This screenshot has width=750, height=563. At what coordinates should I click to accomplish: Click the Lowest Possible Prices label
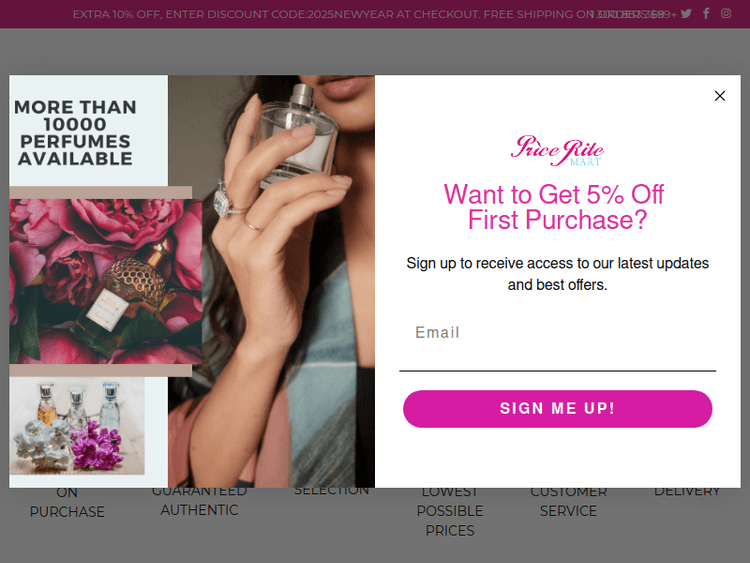click(x=450, y=511)
